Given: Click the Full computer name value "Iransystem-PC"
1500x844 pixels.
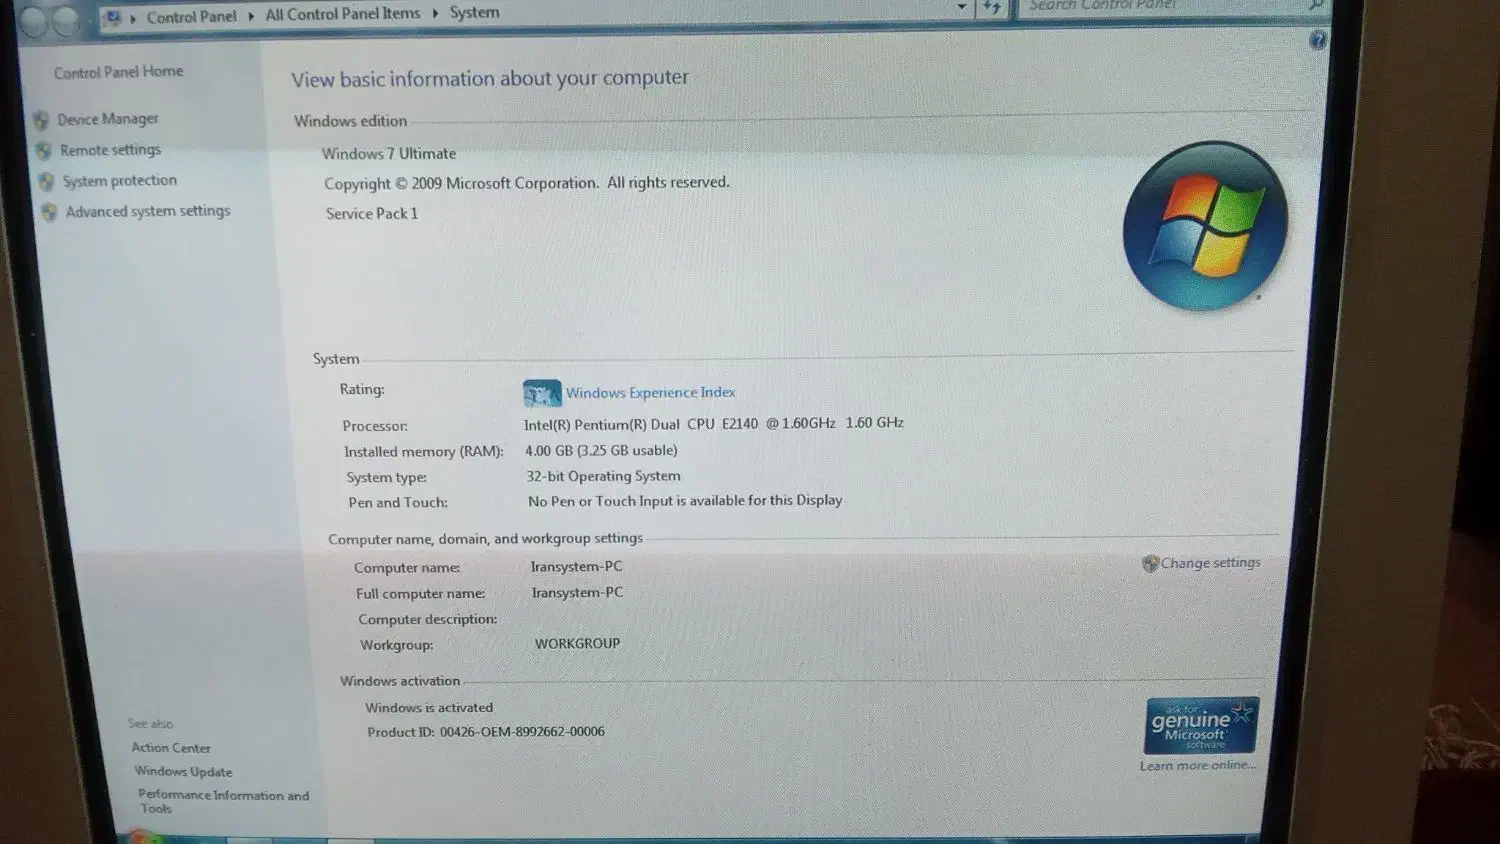Looking at the screenshot, I should click(x=577, y=593).
